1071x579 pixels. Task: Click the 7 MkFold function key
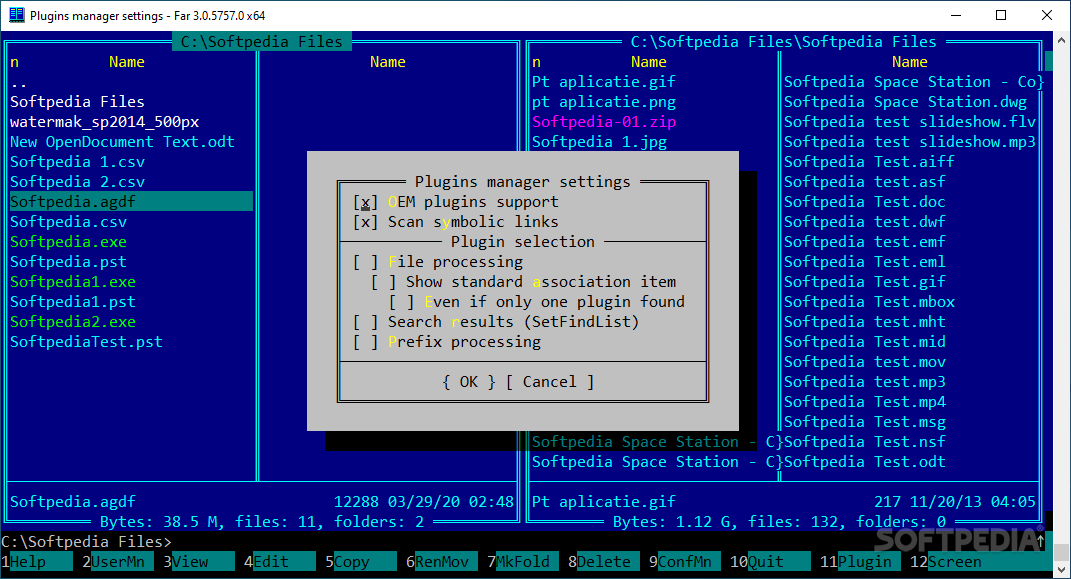coord(523,562)
